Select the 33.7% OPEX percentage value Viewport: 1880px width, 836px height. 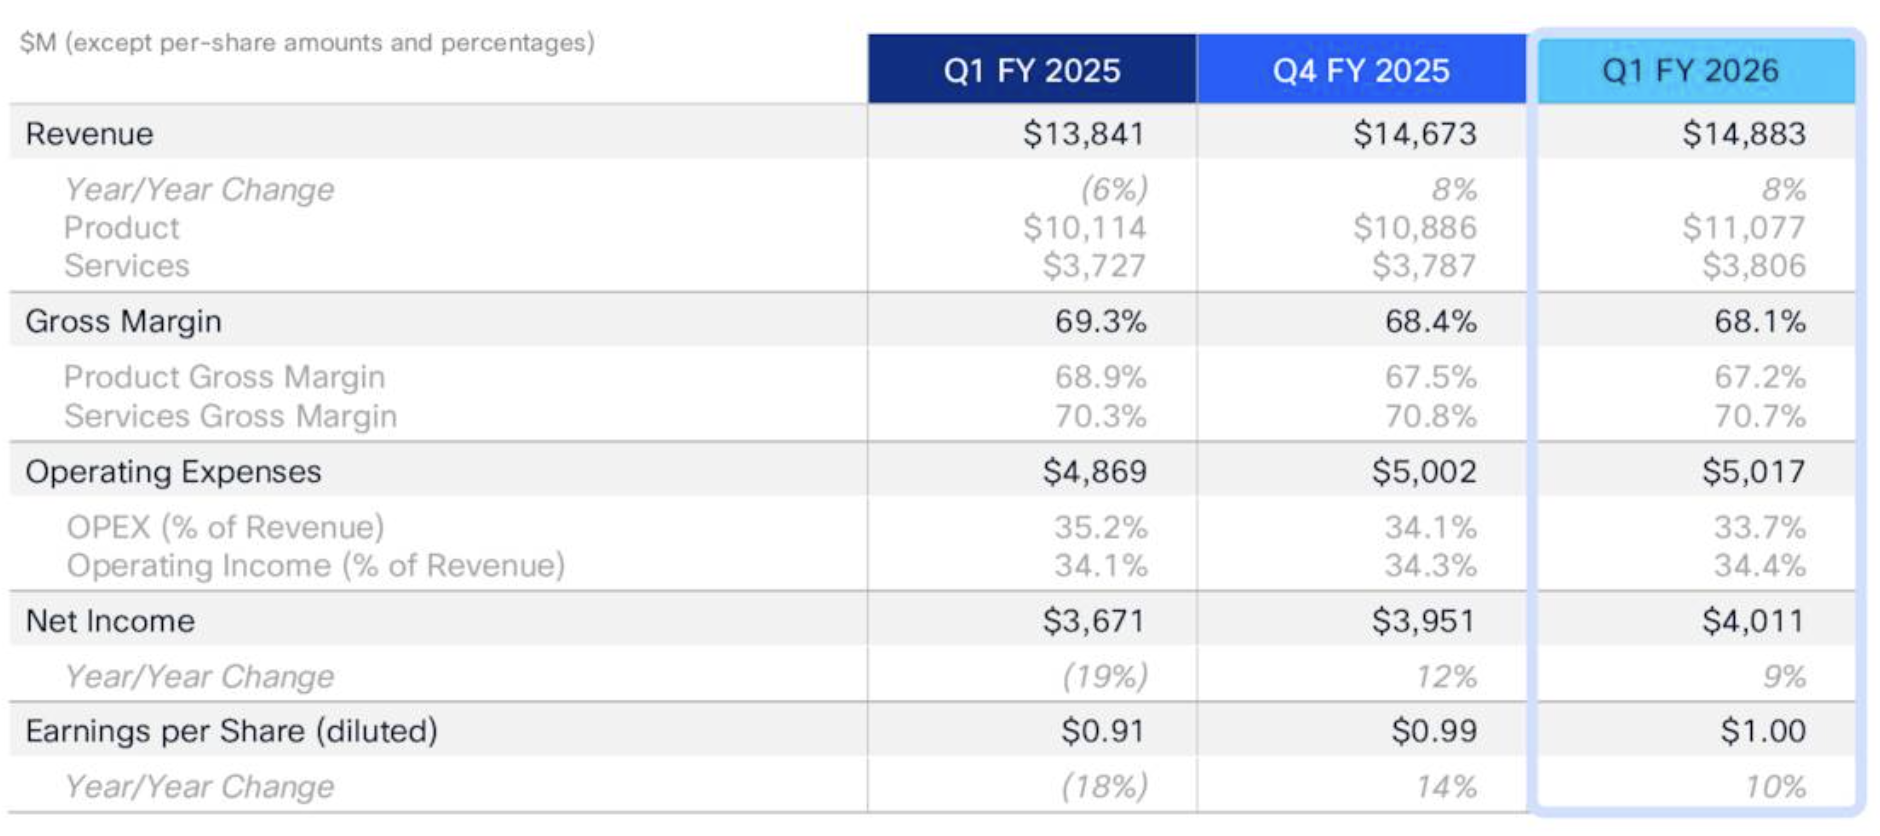[x=1759, y=528]
